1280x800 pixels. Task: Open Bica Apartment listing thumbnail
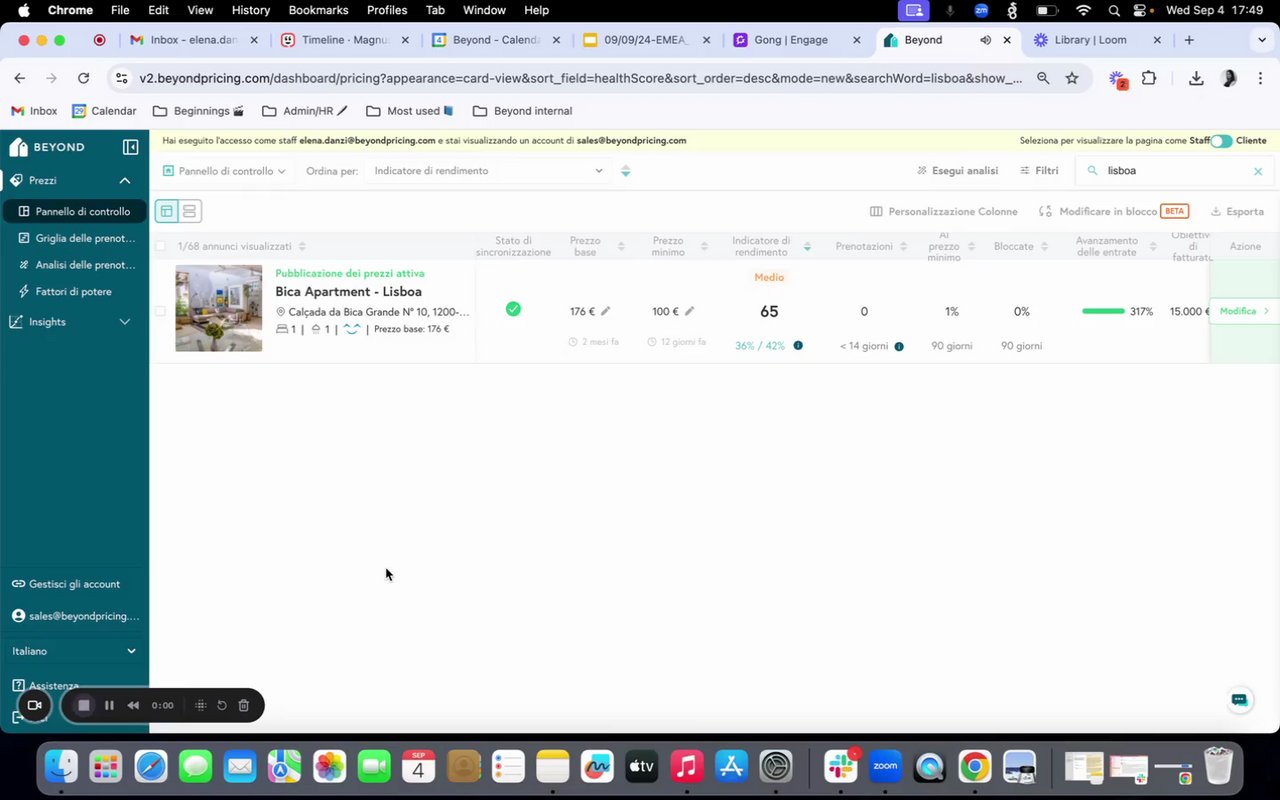click(x=219, y=308)
